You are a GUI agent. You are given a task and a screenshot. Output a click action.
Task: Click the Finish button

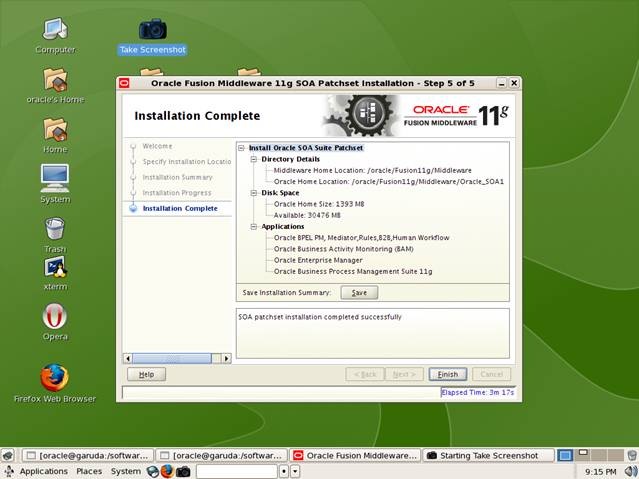pyautogui.click(x=447, y=374)
